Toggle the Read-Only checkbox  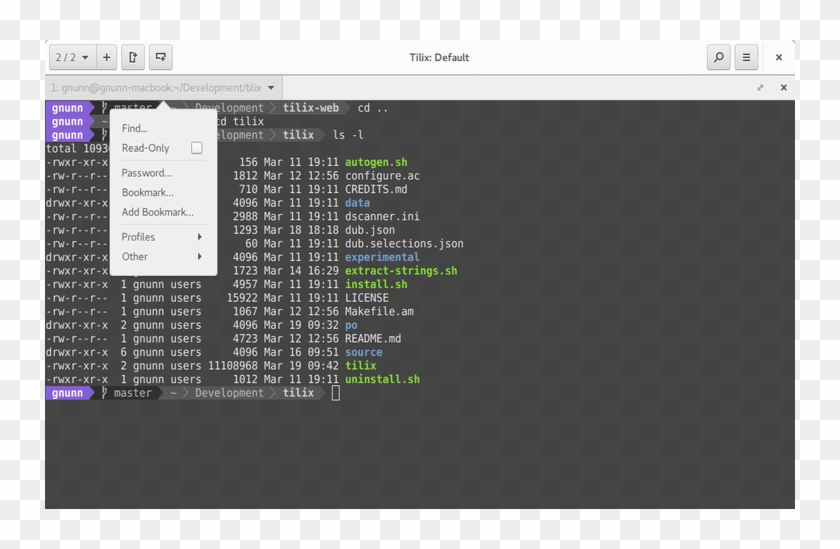(x=197, y=148)
